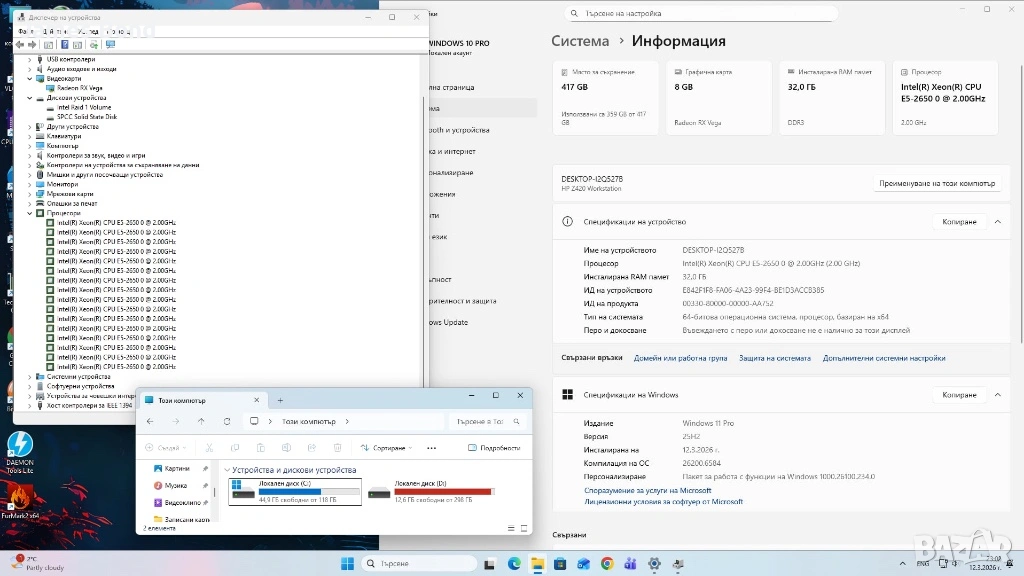Open the three-dots more options in File Explorer
The width and height of the screenshot is (1024, 576).
[431, 448]
